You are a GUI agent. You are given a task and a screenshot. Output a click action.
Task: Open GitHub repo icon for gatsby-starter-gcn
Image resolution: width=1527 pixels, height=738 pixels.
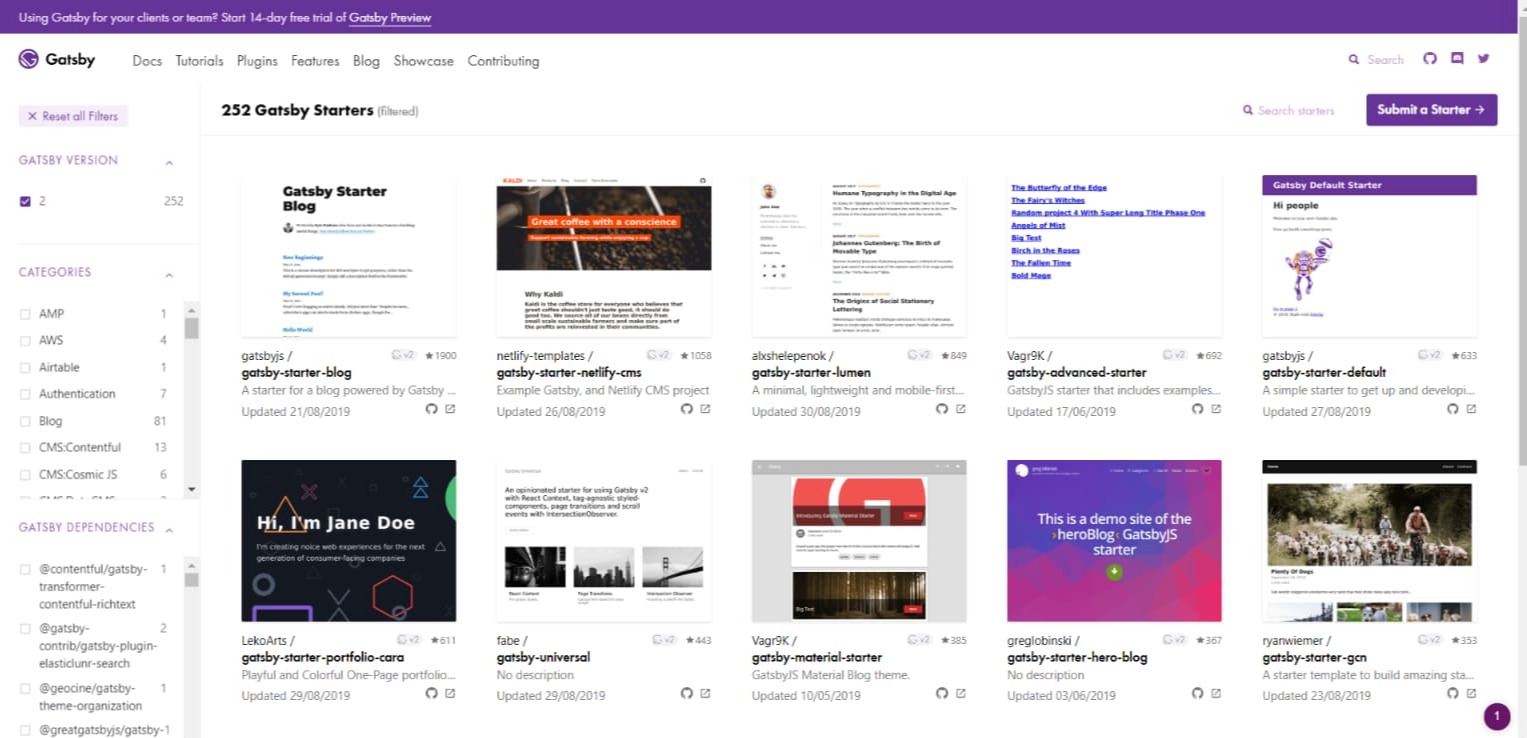point(1453,693)
